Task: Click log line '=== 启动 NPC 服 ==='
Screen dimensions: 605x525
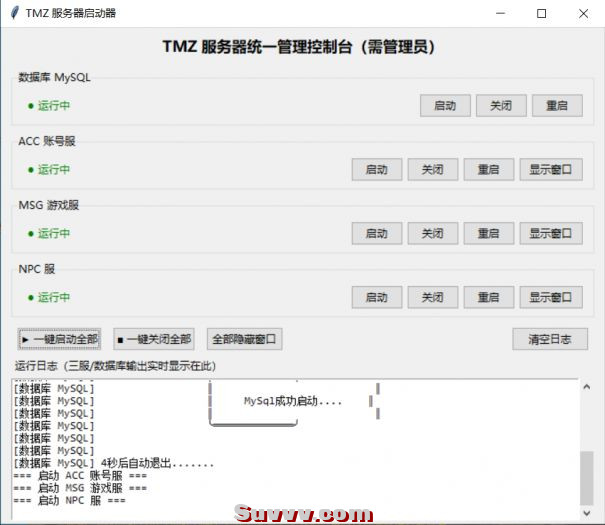Action: tap(69, 501)
